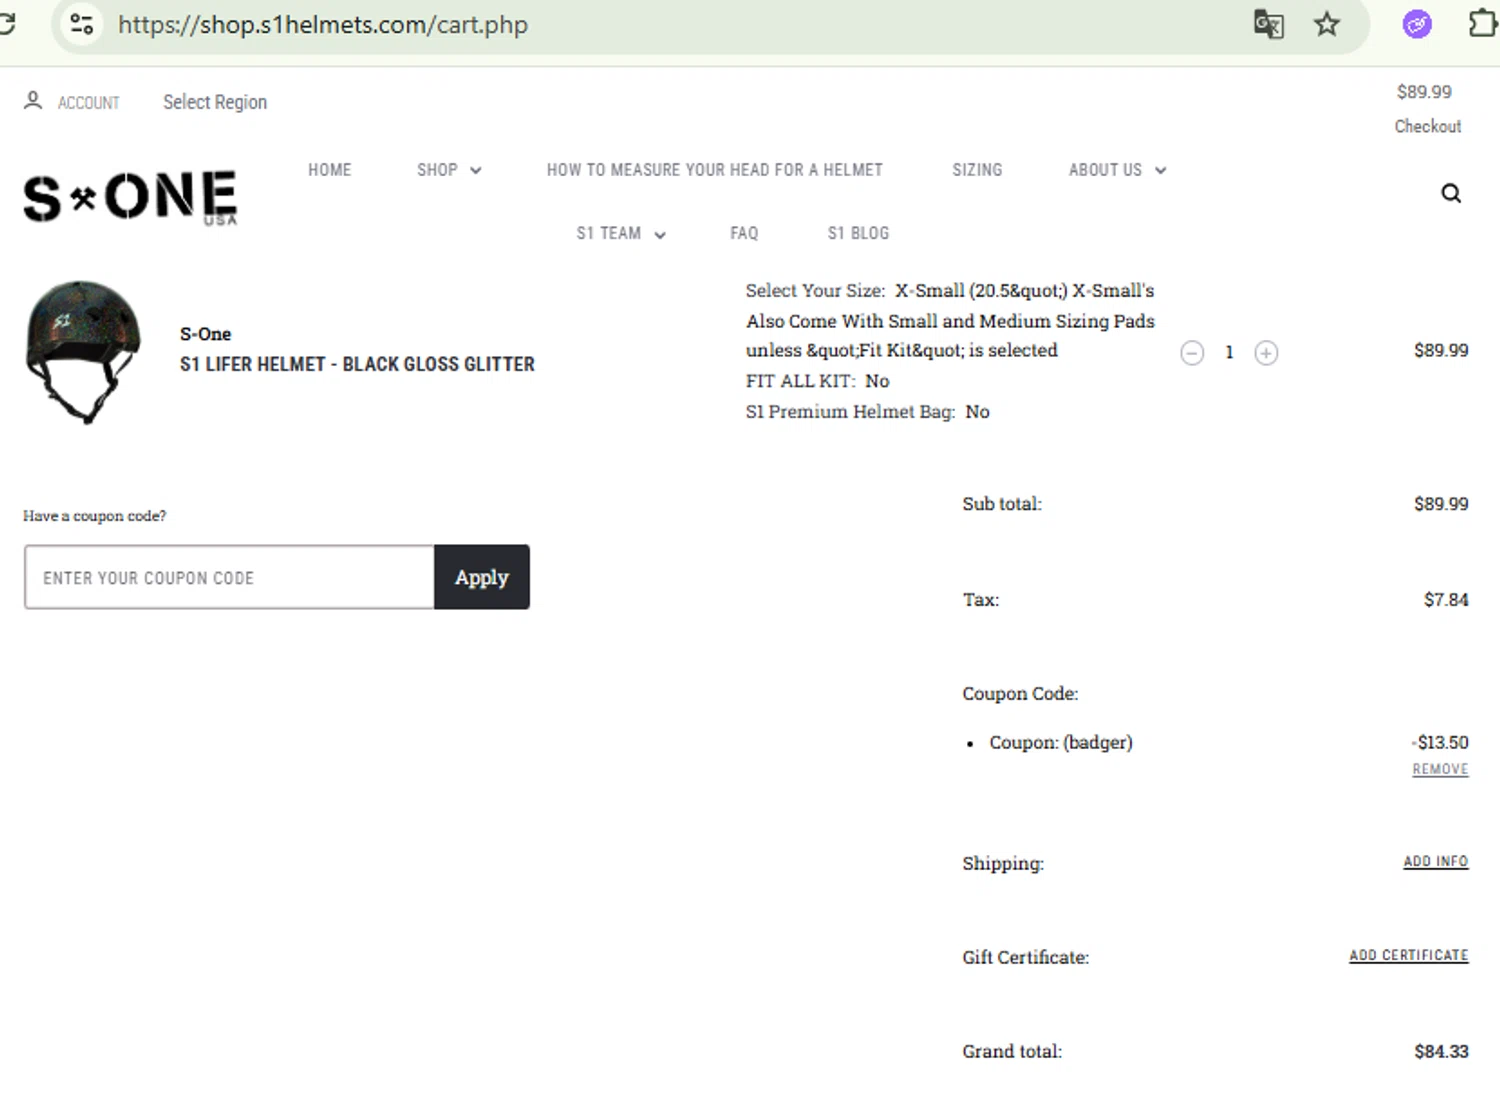The width and height of the screenshot is (1500, 1120).
Task: Open site information icon in address bar
Action: 82,24
